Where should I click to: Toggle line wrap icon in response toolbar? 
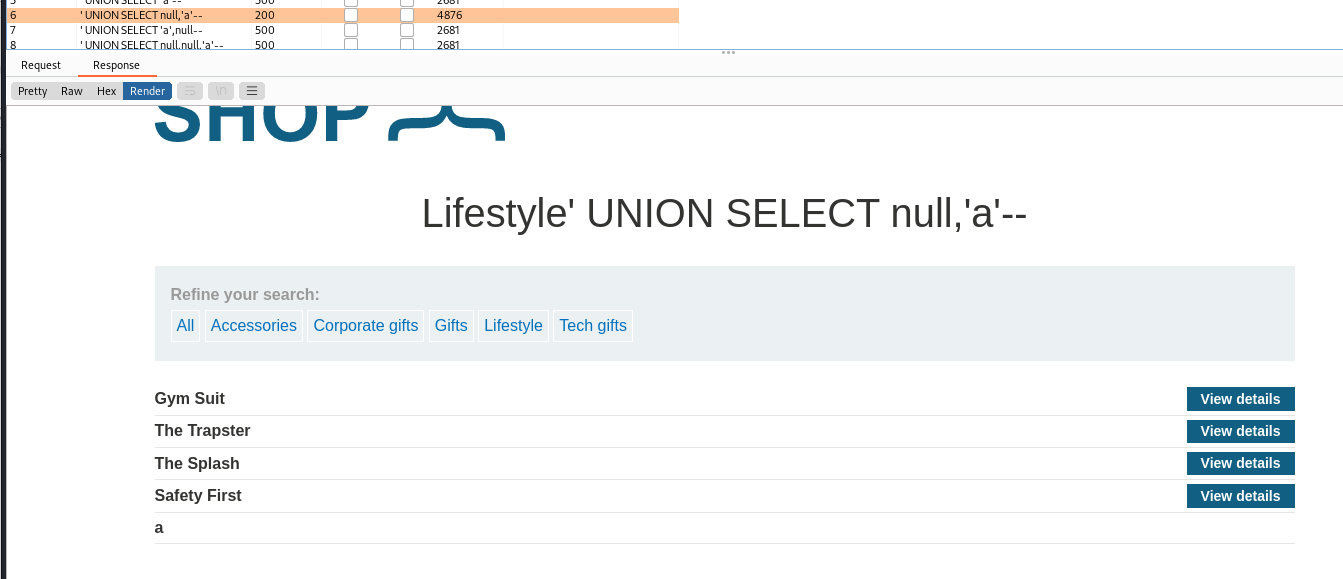coord(189,91)
